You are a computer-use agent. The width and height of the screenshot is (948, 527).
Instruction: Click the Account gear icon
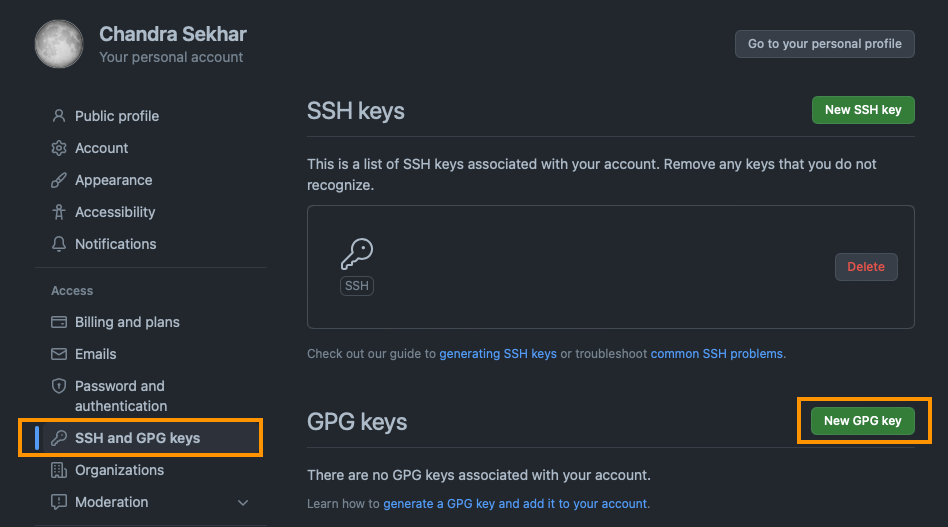click(59, 148)
